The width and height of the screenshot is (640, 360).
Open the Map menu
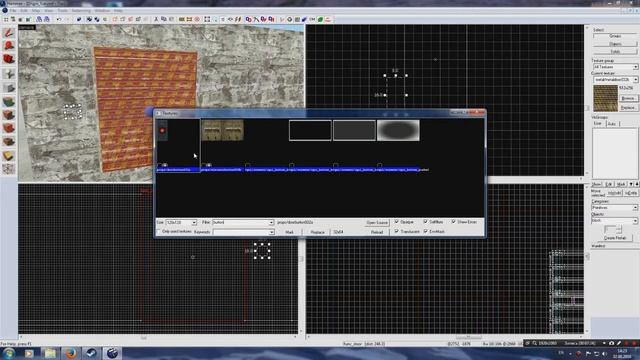click(36, 11)
